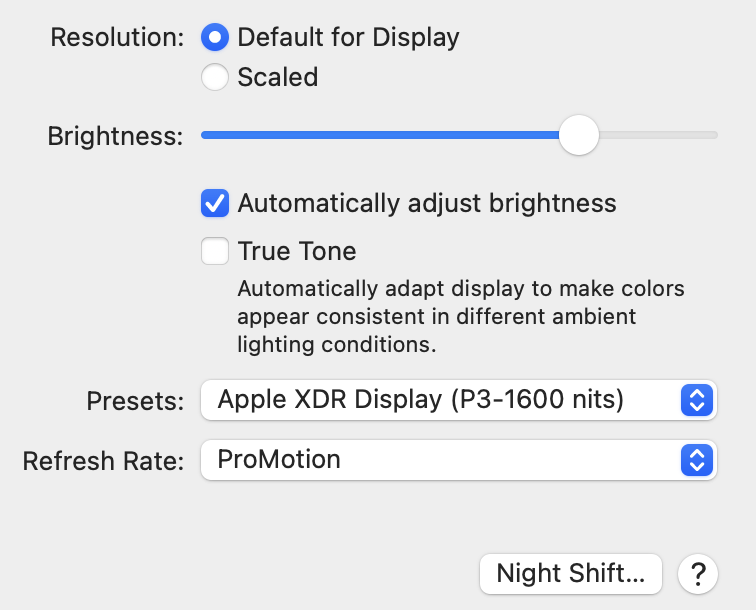756x610 pixels.
Task: Click the Presets dropdown blue arrow icon
Action: (x=695, y=401)
